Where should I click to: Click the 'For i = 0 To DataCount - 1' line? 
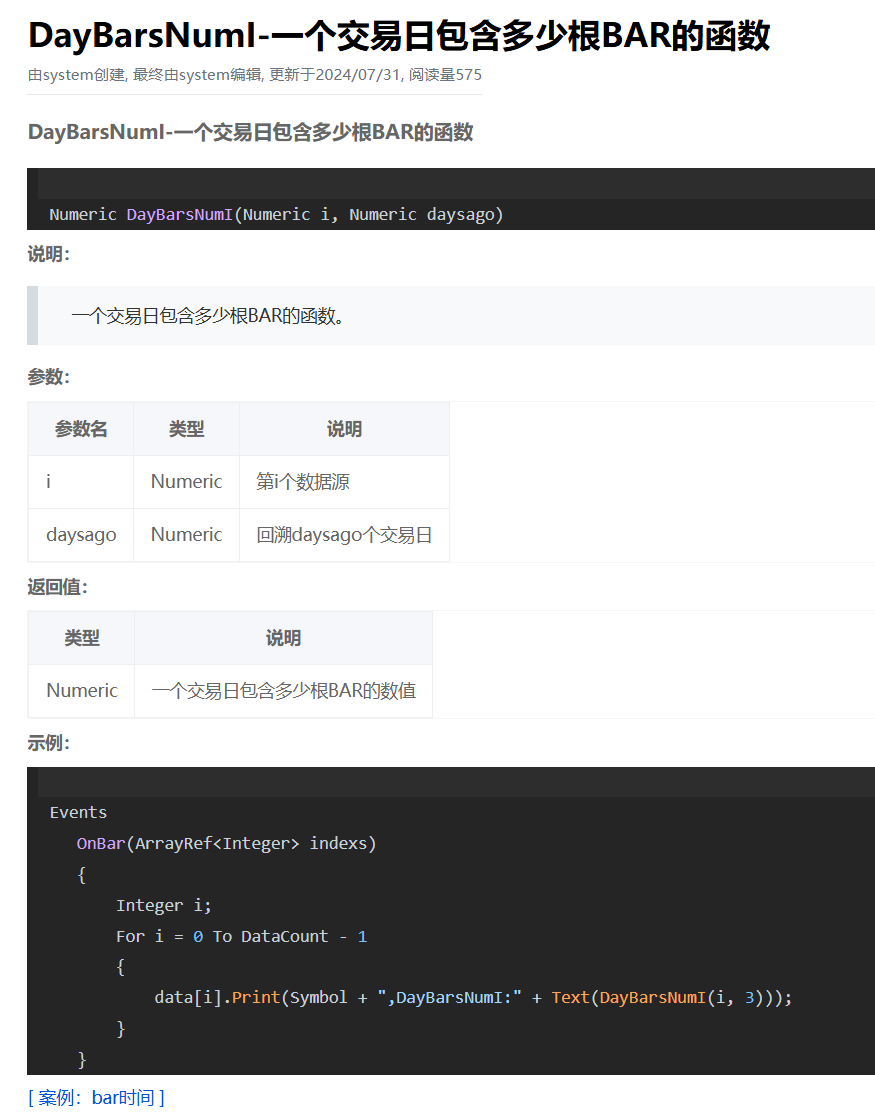pyautogui.click(x=241, y=936)
